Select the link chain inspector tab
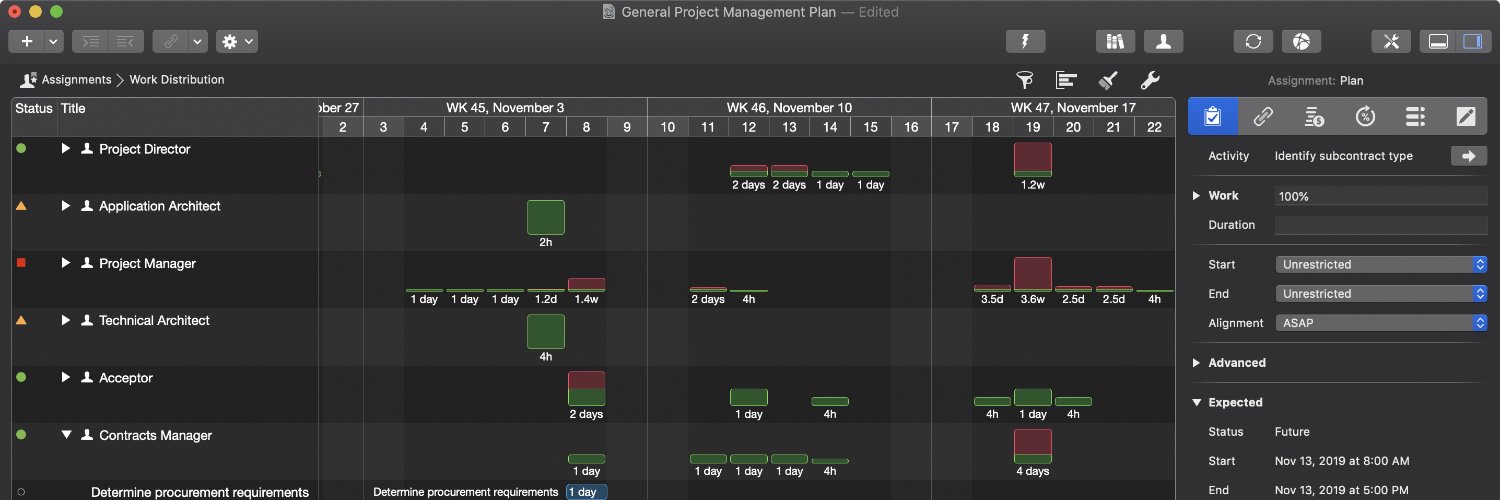The image size is (1500, 500). (x=1263, y=117)
